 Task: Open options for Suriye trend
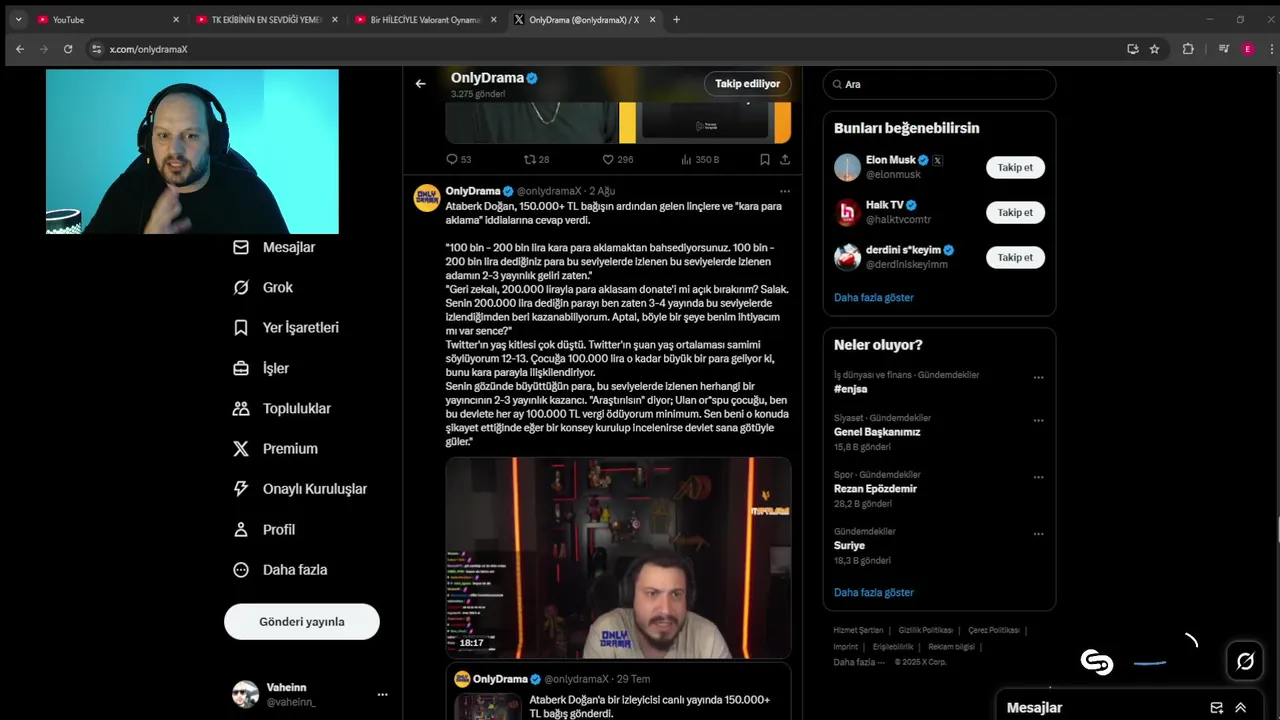pos(1038,534)
